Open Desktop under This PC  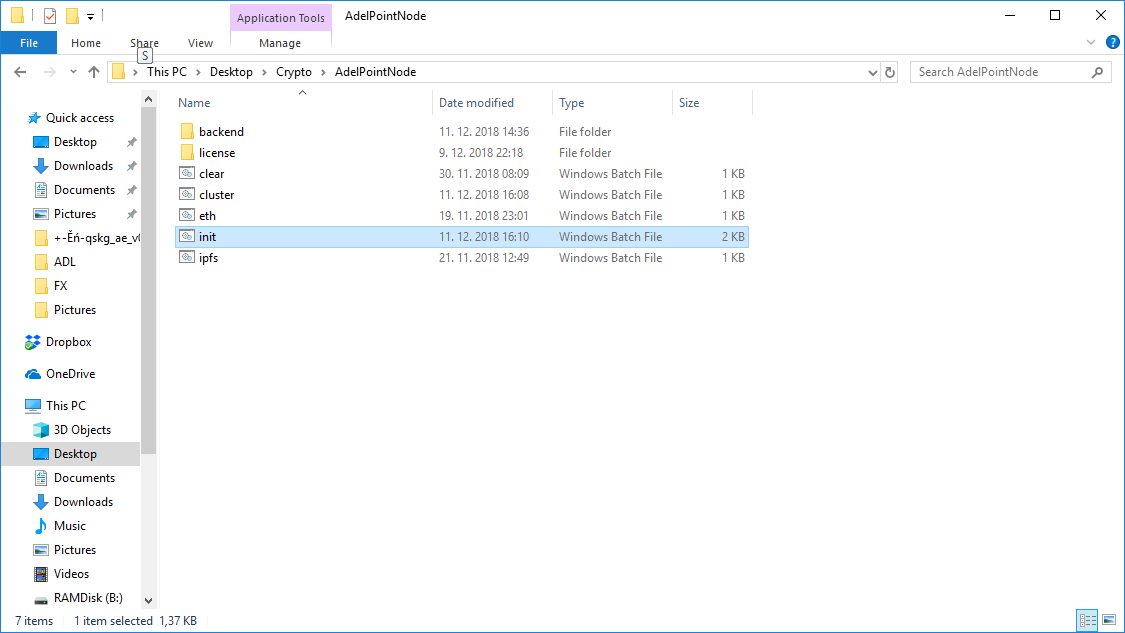(x=75, y=454)
